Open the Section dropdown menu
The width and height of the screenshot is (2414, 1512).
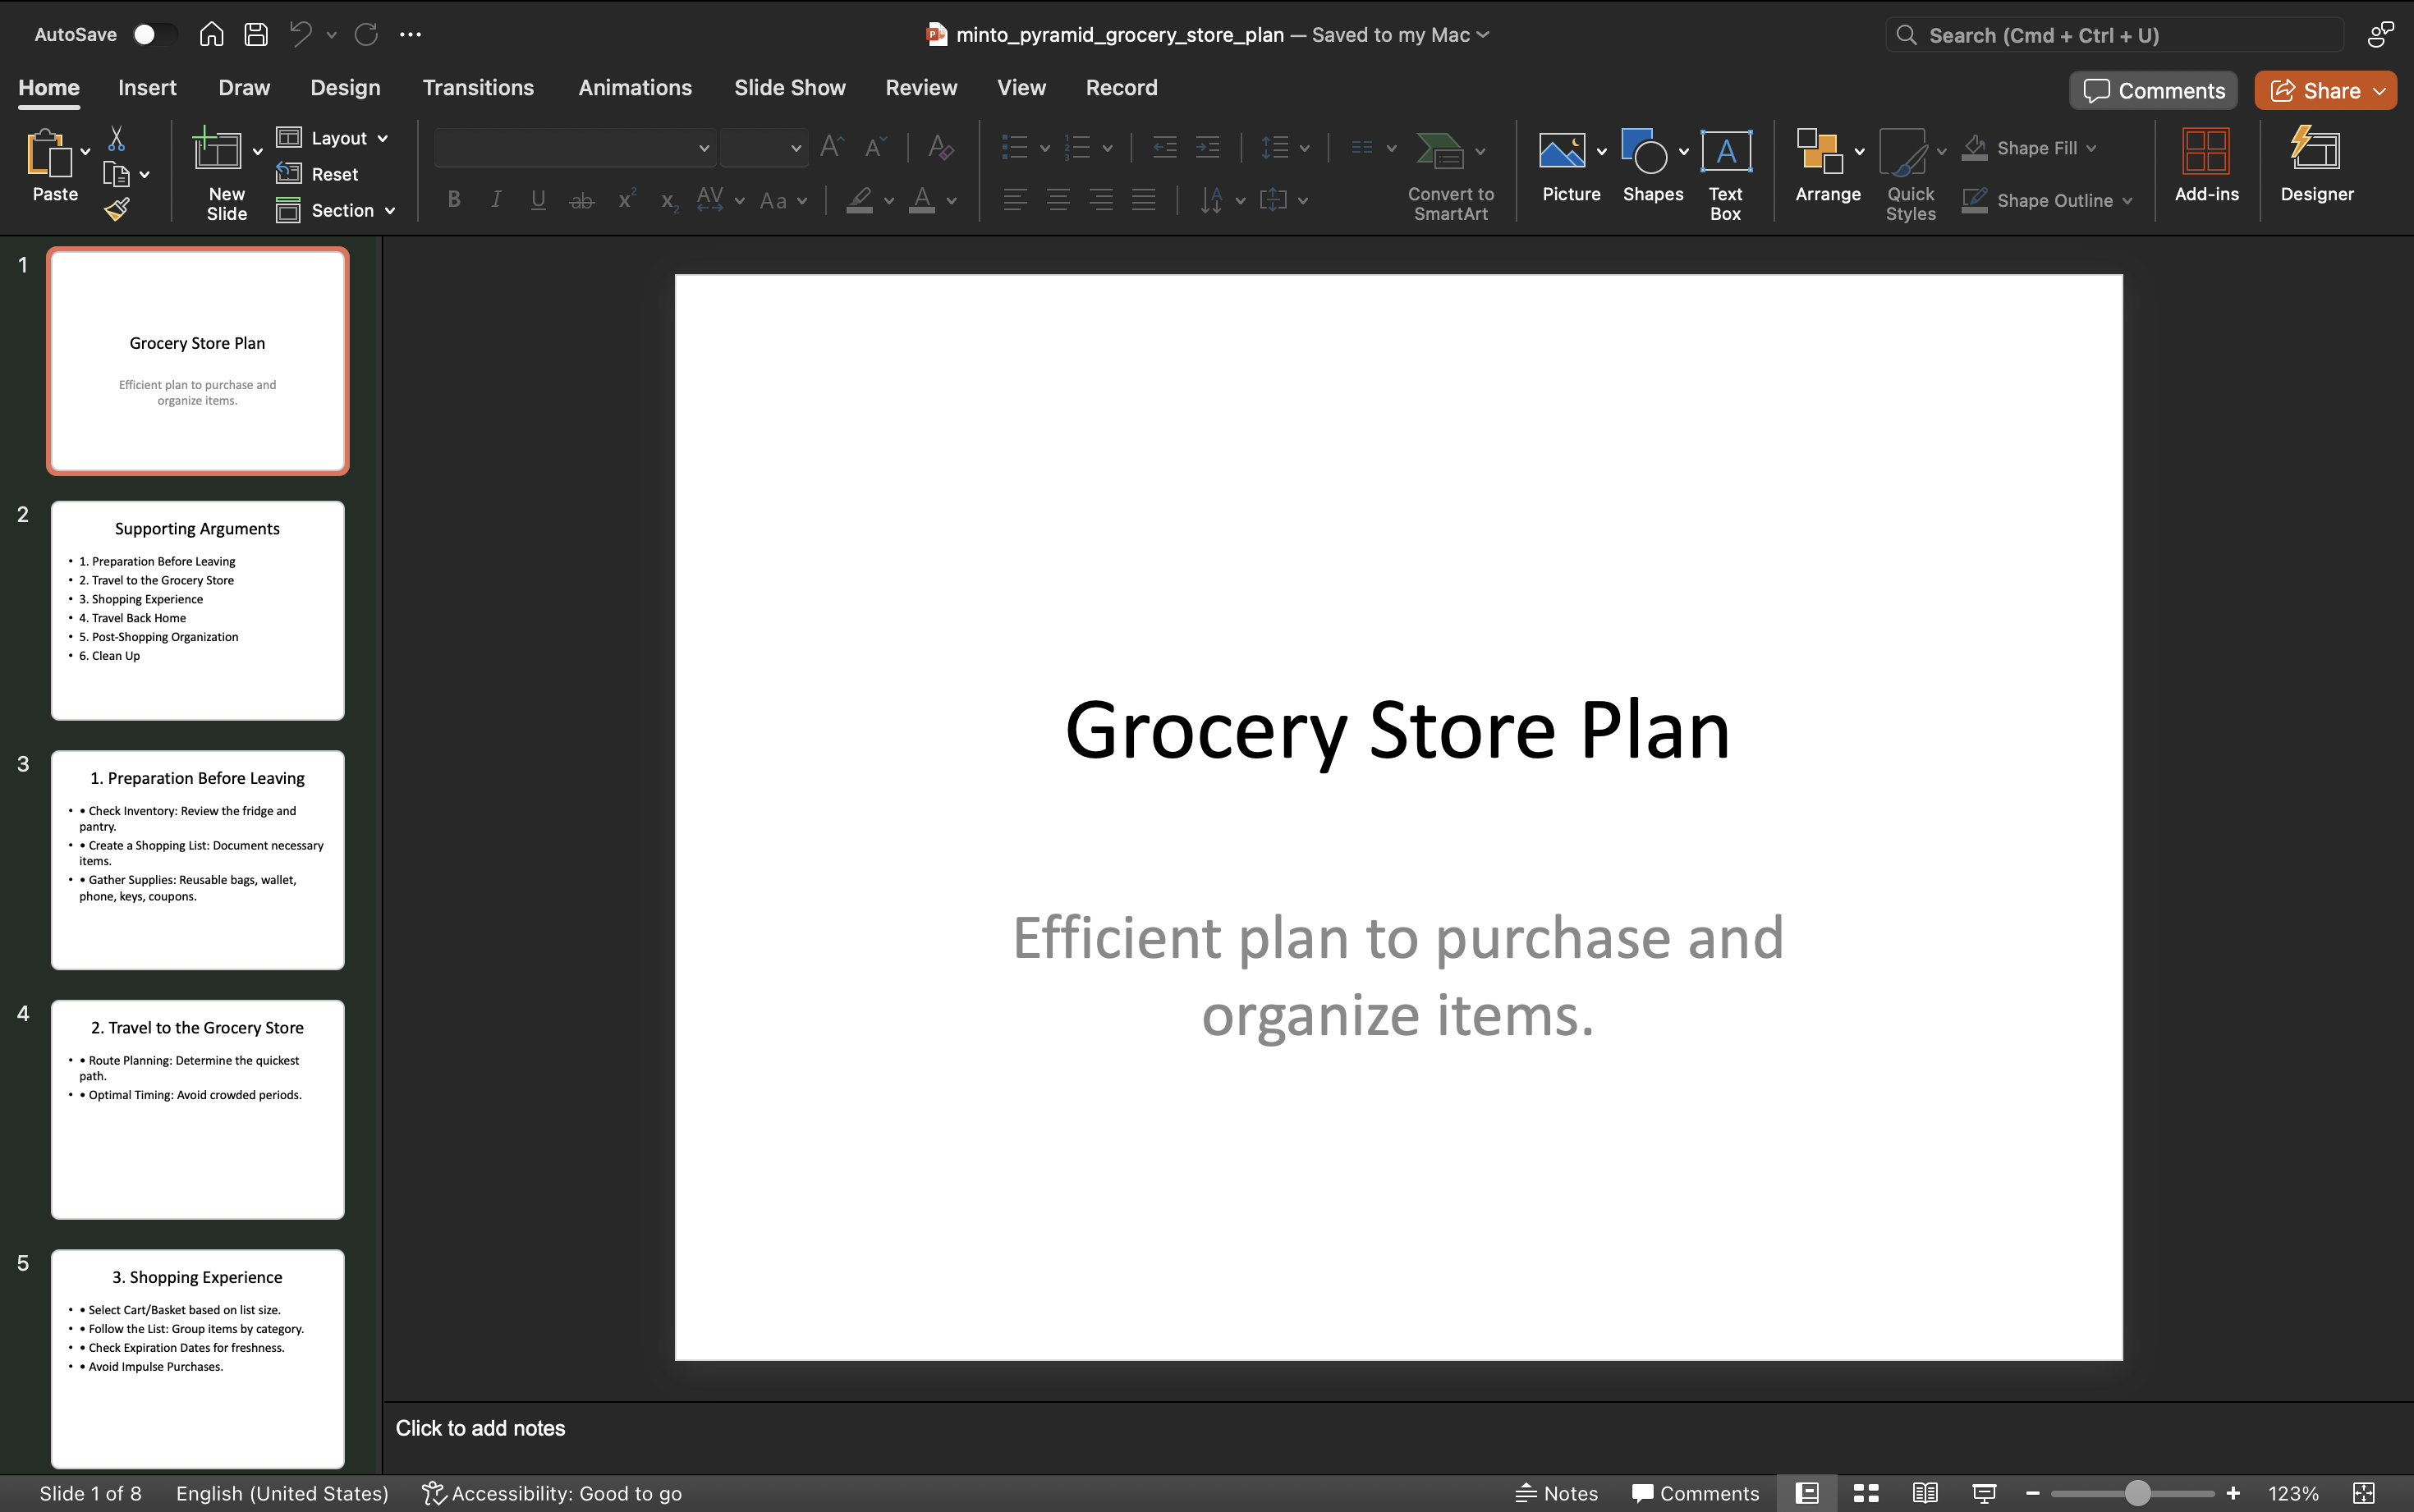[x=390, y=210]
